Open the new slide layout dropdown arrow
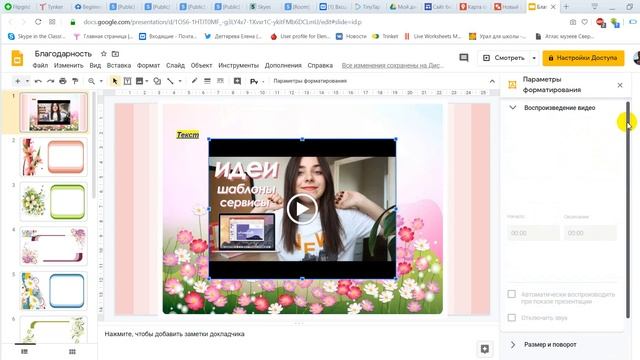640x360 pixels. point(27,81)
